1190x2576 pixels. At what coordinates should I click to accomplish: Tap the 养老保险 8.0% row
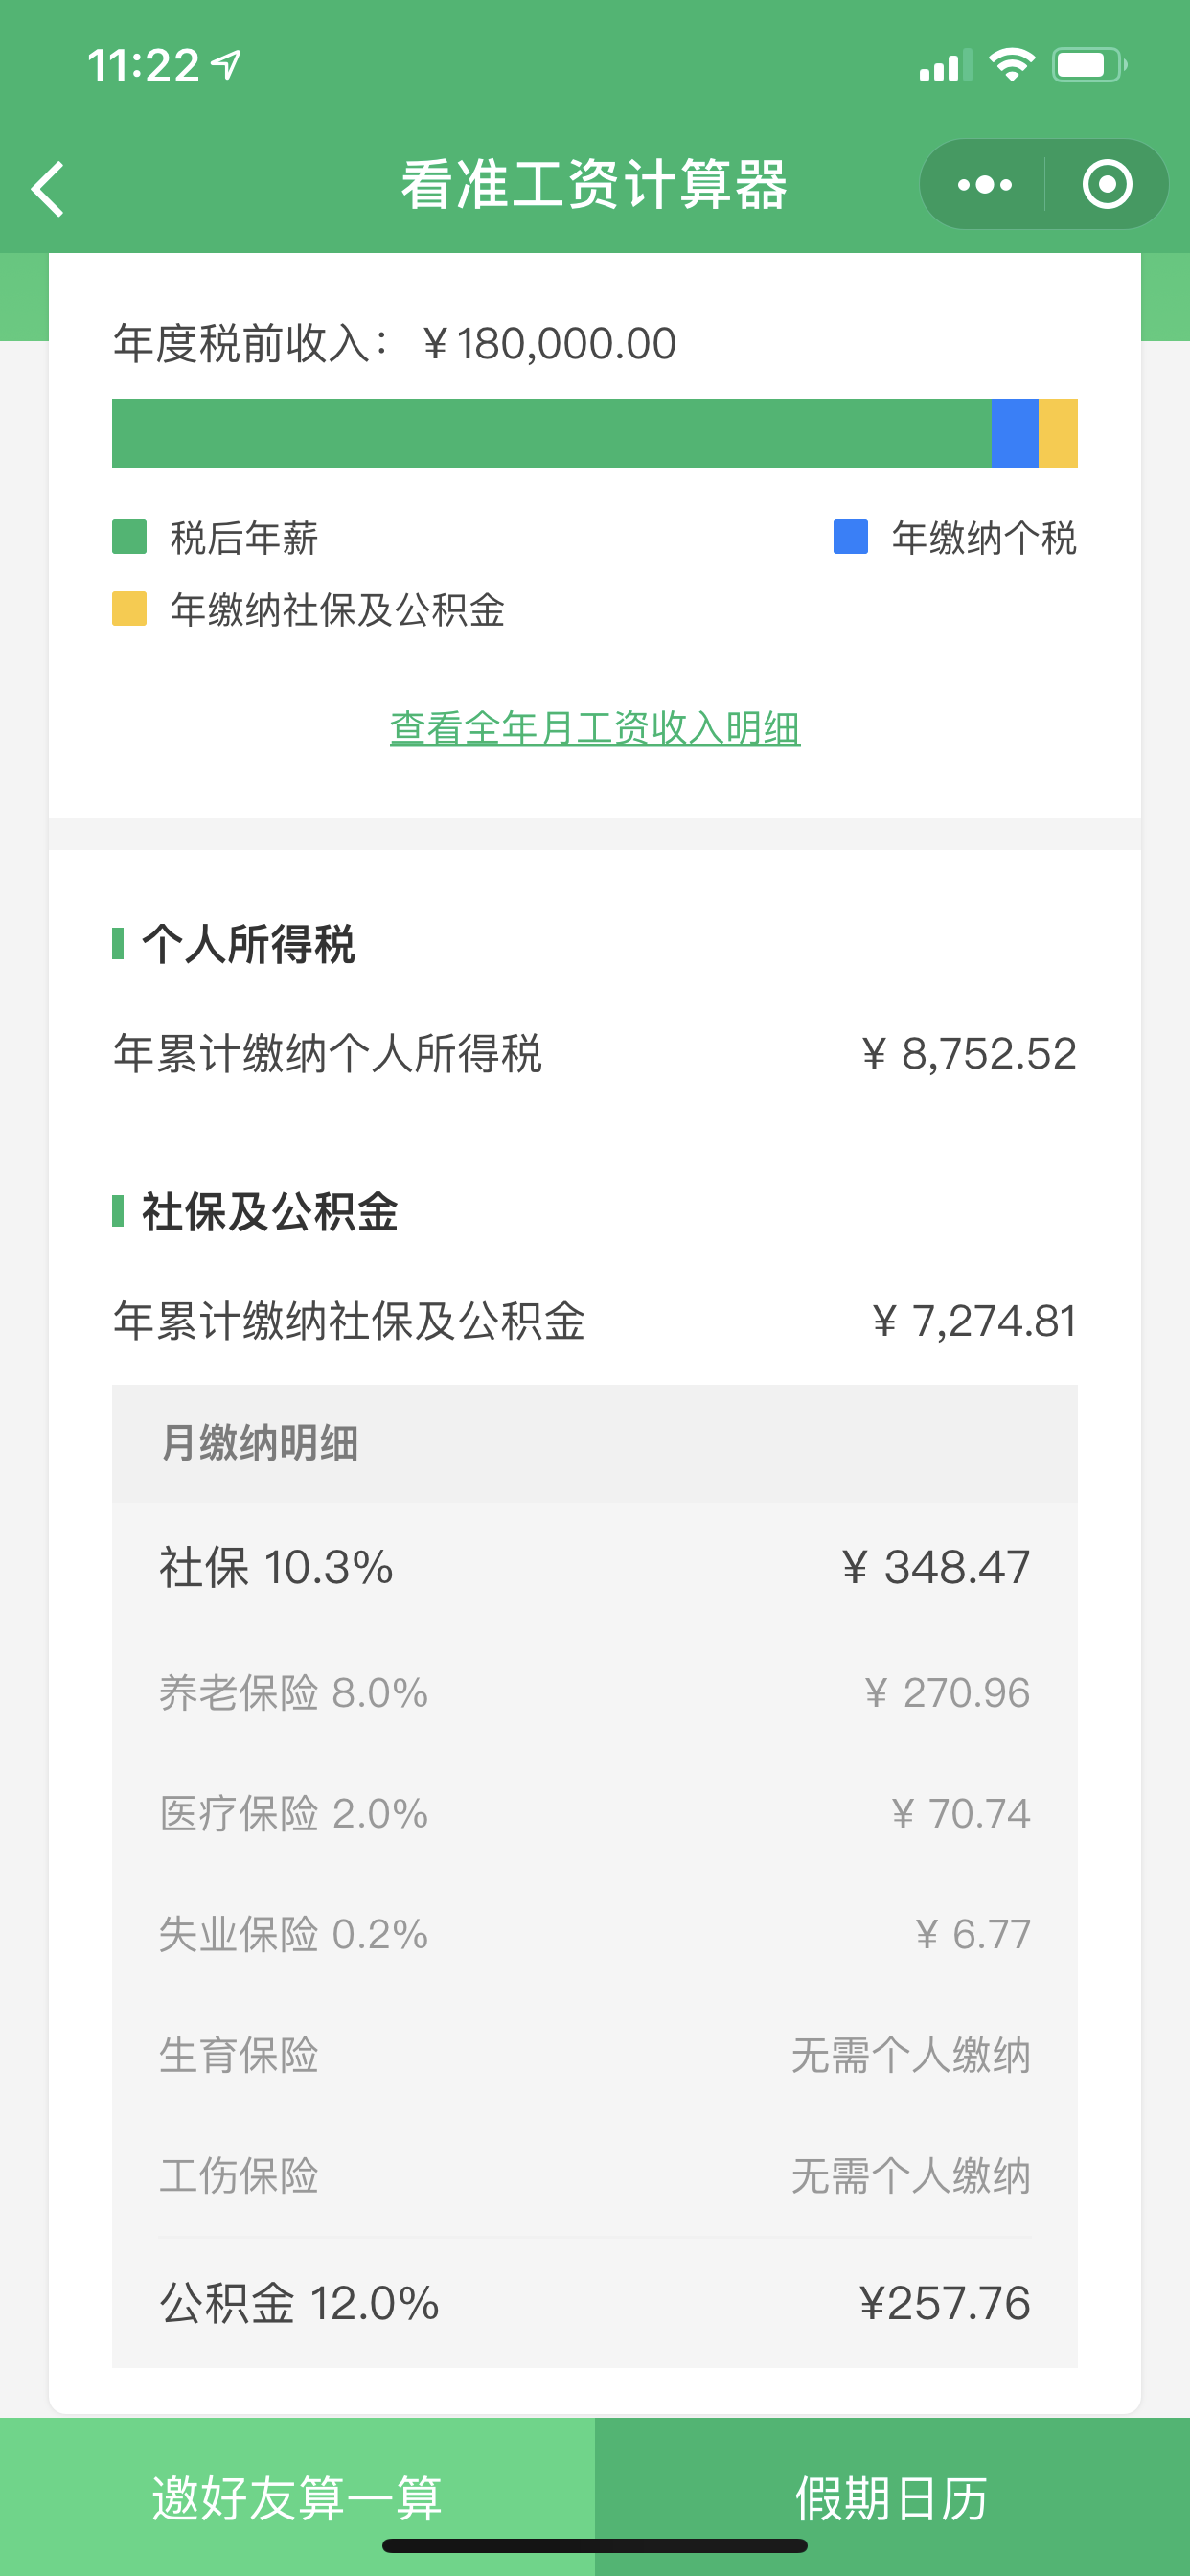point(595,1693)
